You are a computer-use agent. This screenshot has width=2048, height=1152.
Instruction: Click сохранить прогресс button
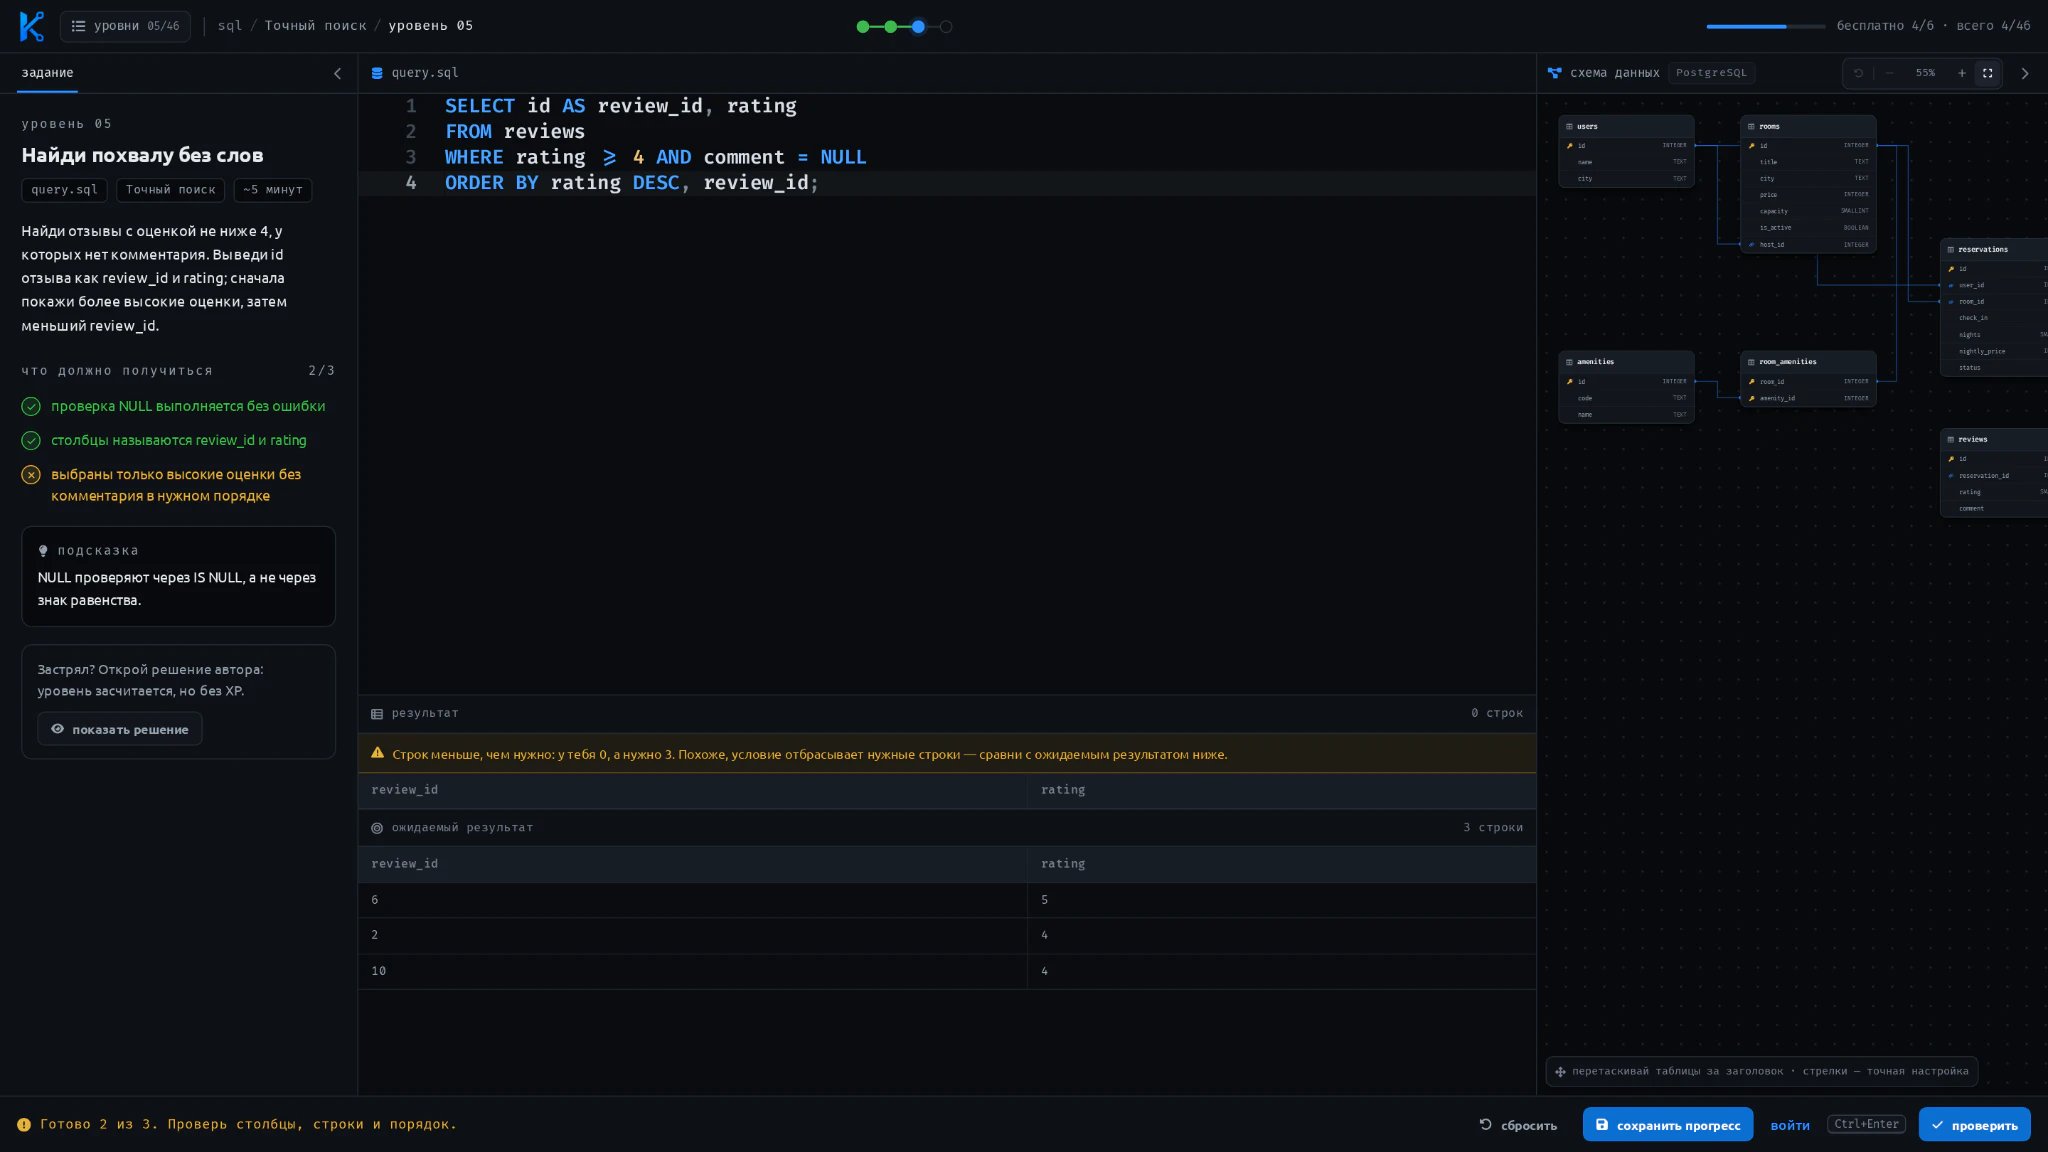pos(1667,1125)
